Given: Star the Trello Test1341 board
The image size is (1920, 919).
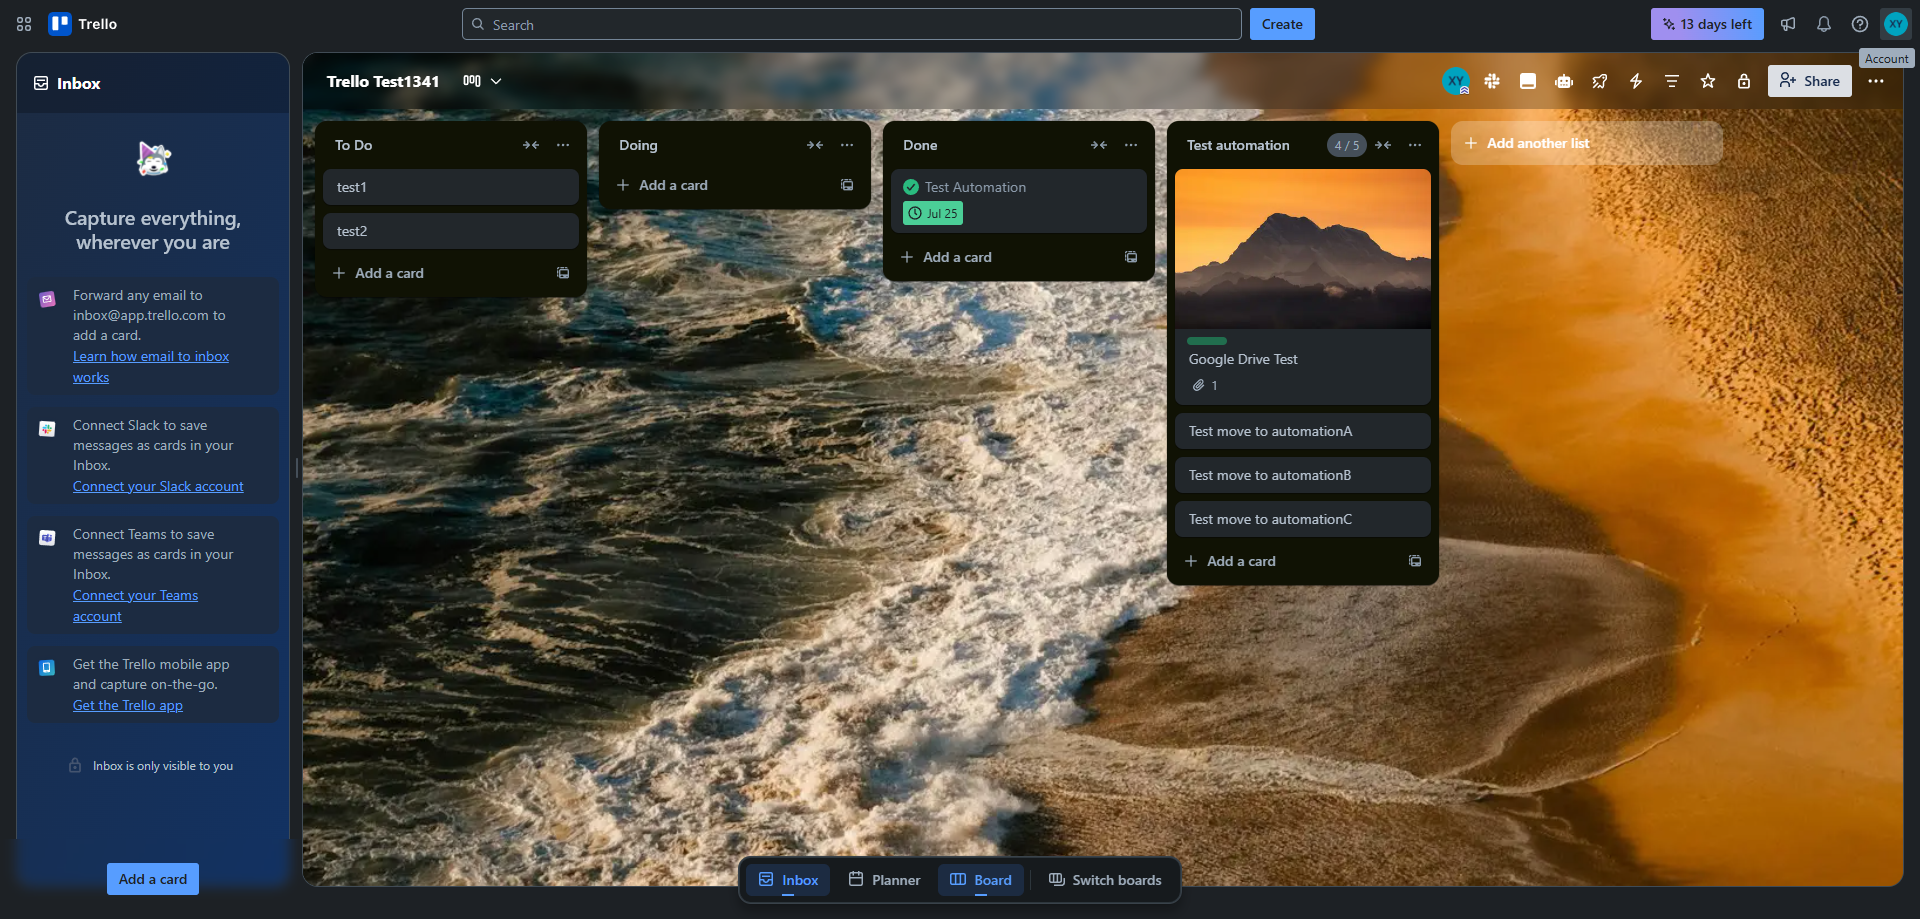Looking at the screenshot, I should pyautogui.click(x=1708, y=81).
